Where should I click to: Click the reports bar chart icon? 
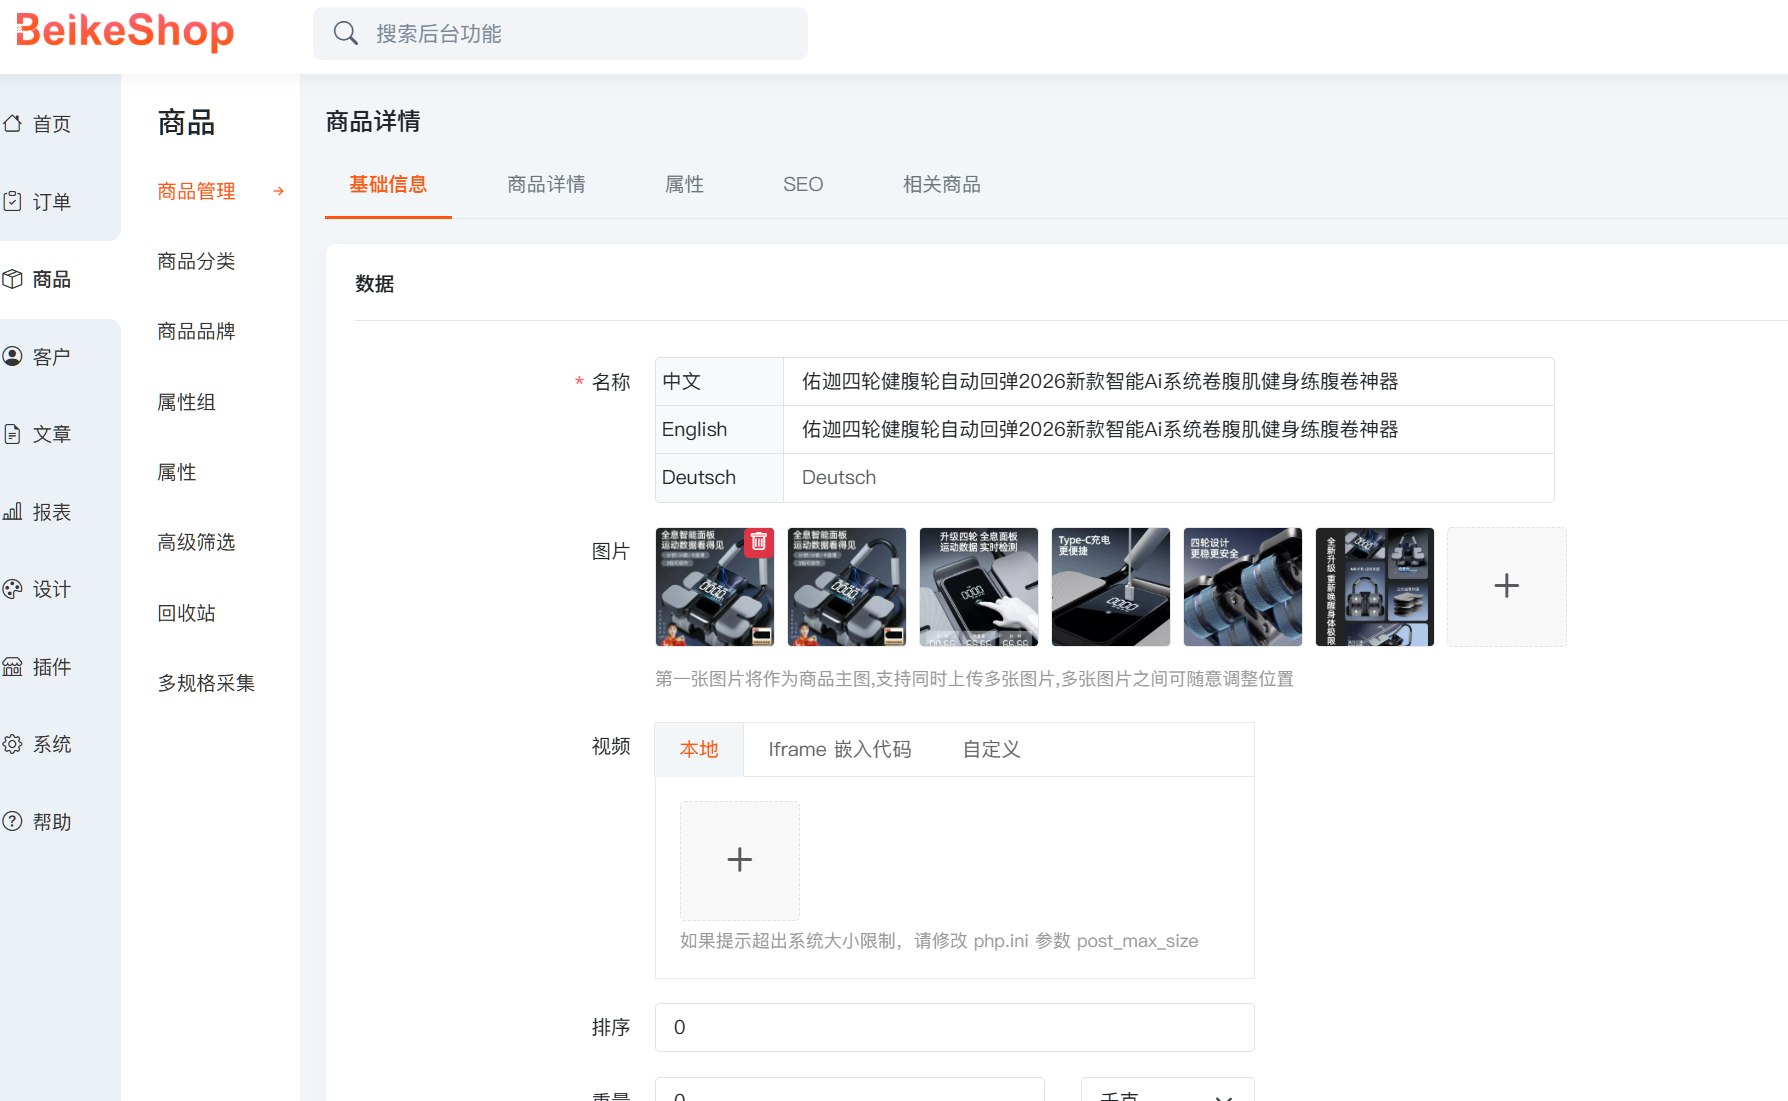click(x=12, y=512)
